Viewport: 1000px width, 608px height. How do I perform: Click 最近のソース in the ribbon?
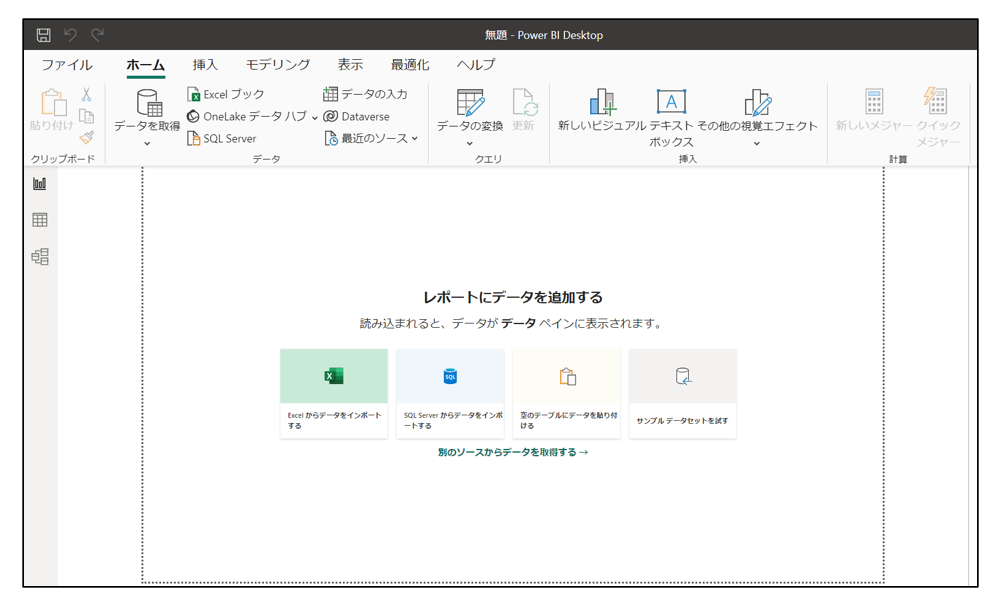pyautogui.click(x=366, y=138)
